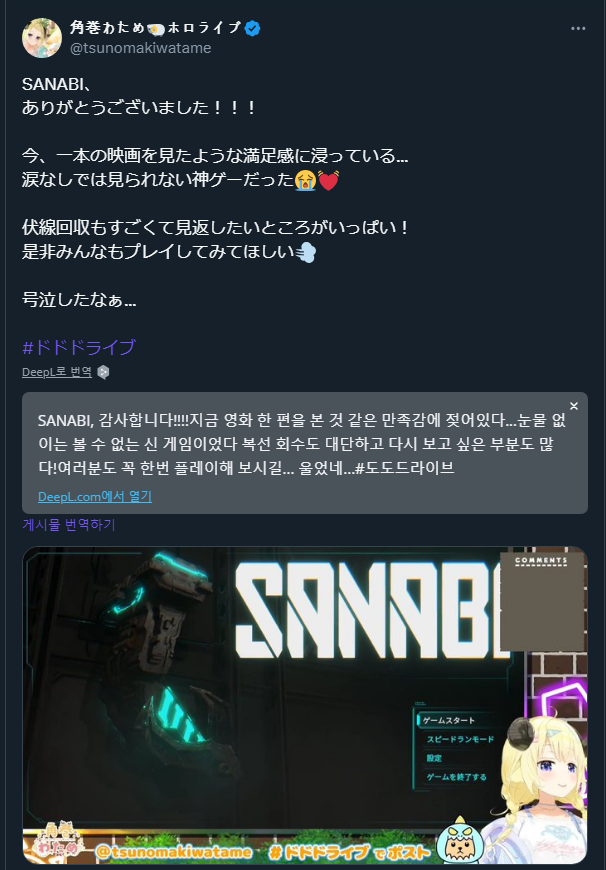606x870 pixels.
Task: Select スピードランモード in the game menu
Action: (460, 739)
